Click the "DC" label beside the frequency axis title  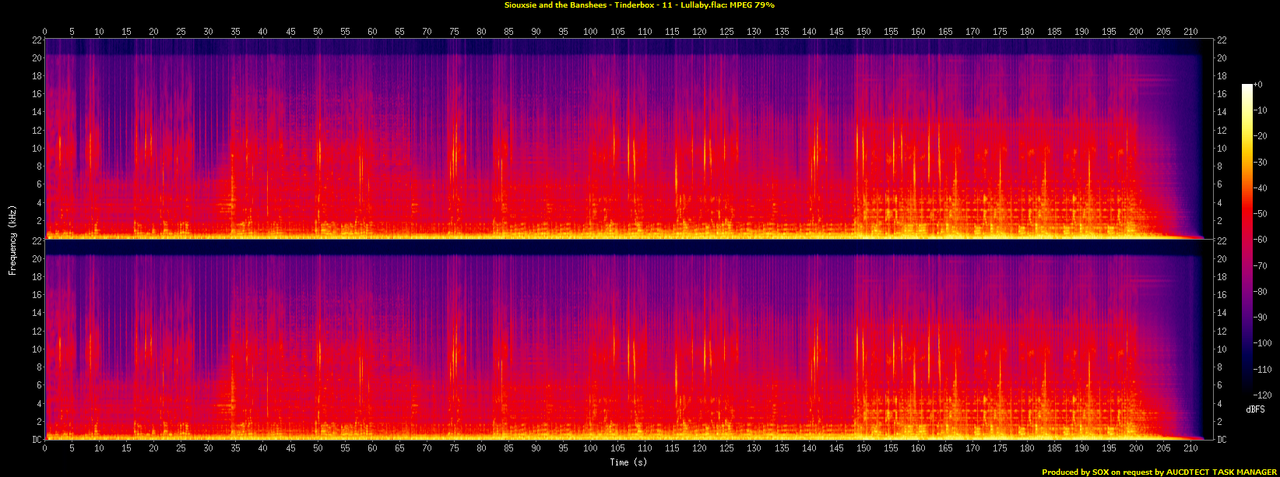36,440
